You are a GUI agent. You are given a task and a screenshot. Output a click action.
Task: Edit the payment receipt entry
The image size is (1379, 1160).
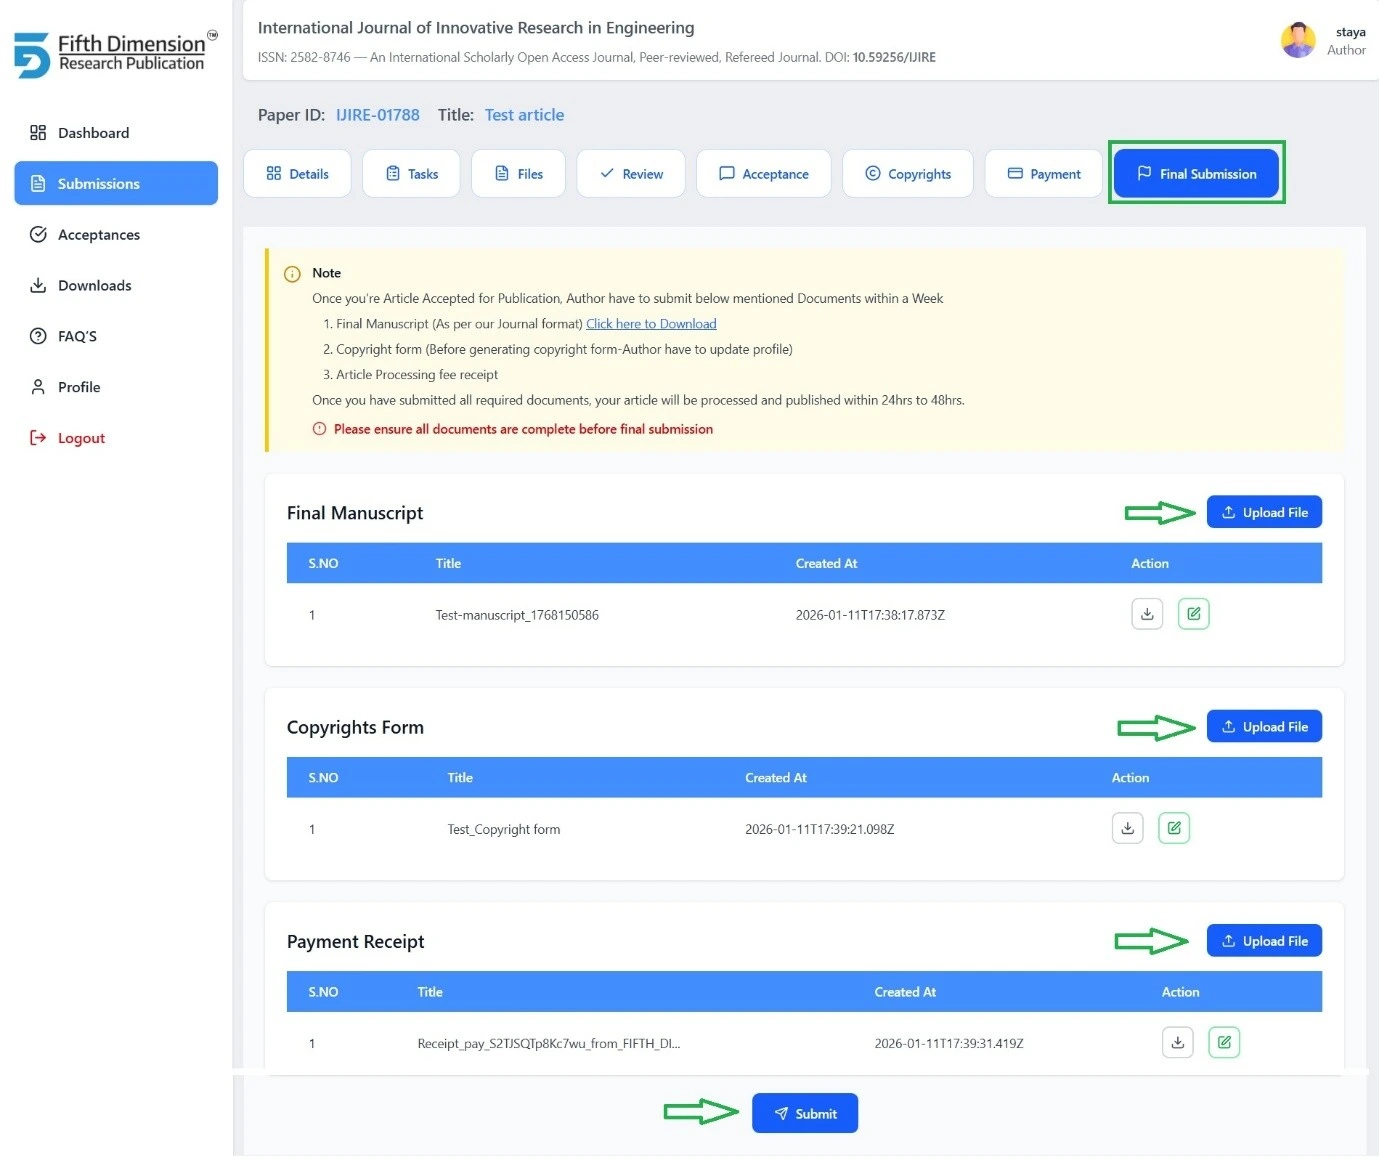[x=1224, y=1042]
